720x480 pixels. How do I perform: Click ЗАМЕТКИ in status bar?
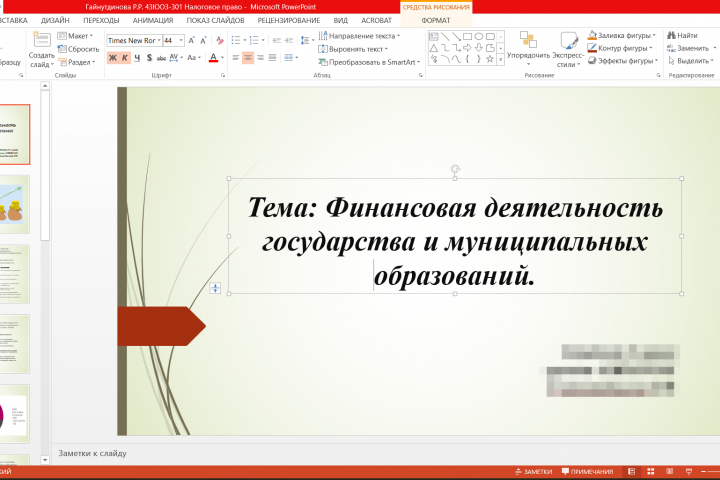534,472
